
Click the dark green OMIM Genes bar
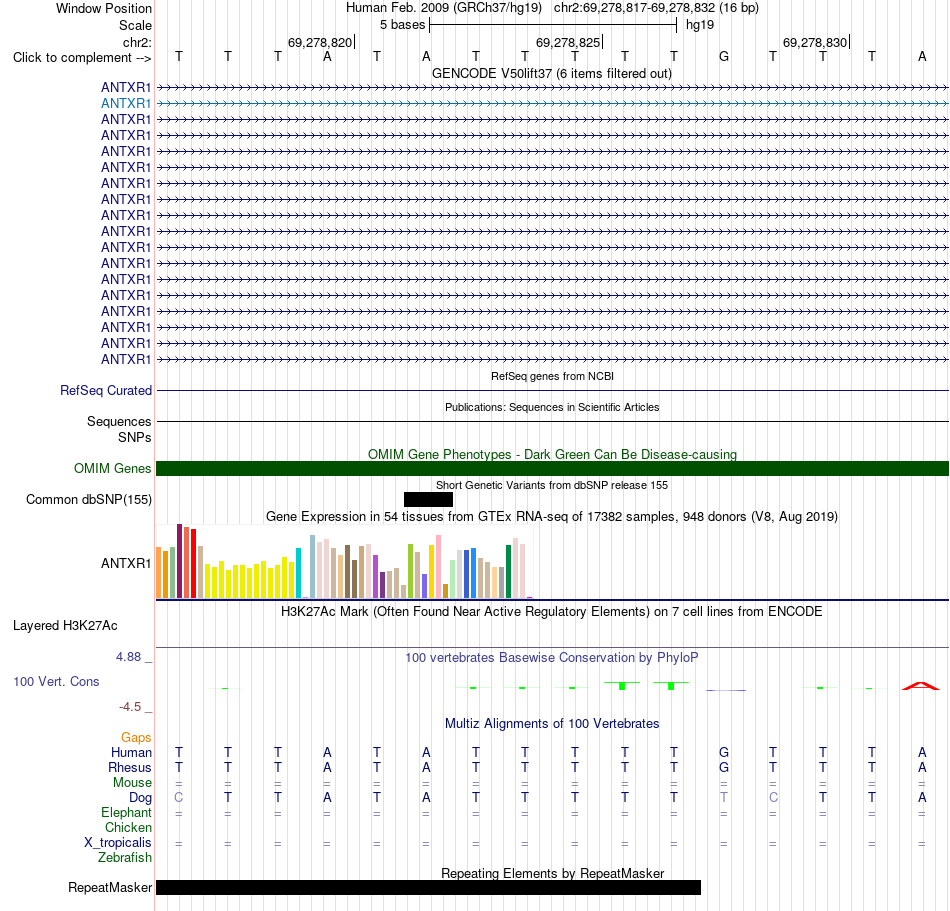coord(552,468)
